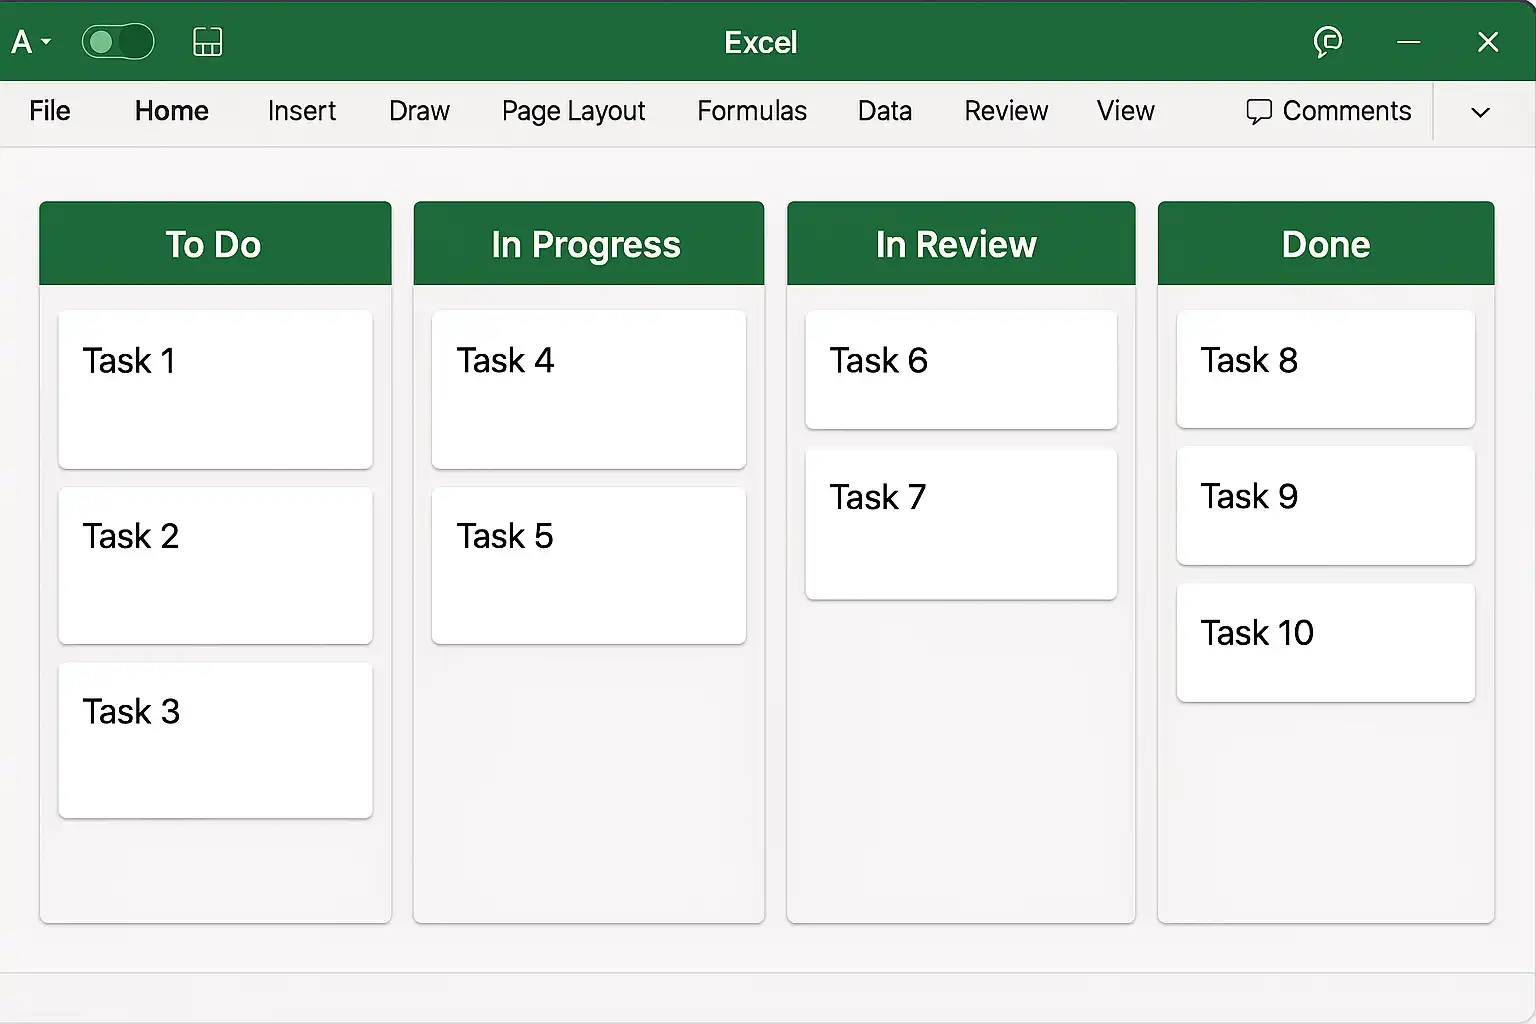Open the File menu
The width and height of the screenshot is (1536, 1024).
coord(50,111)
